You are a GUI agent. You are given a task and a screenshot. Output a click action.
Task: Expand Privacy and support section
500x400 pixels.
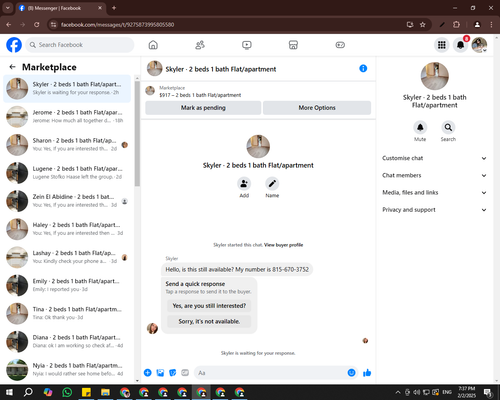[434, 210]
